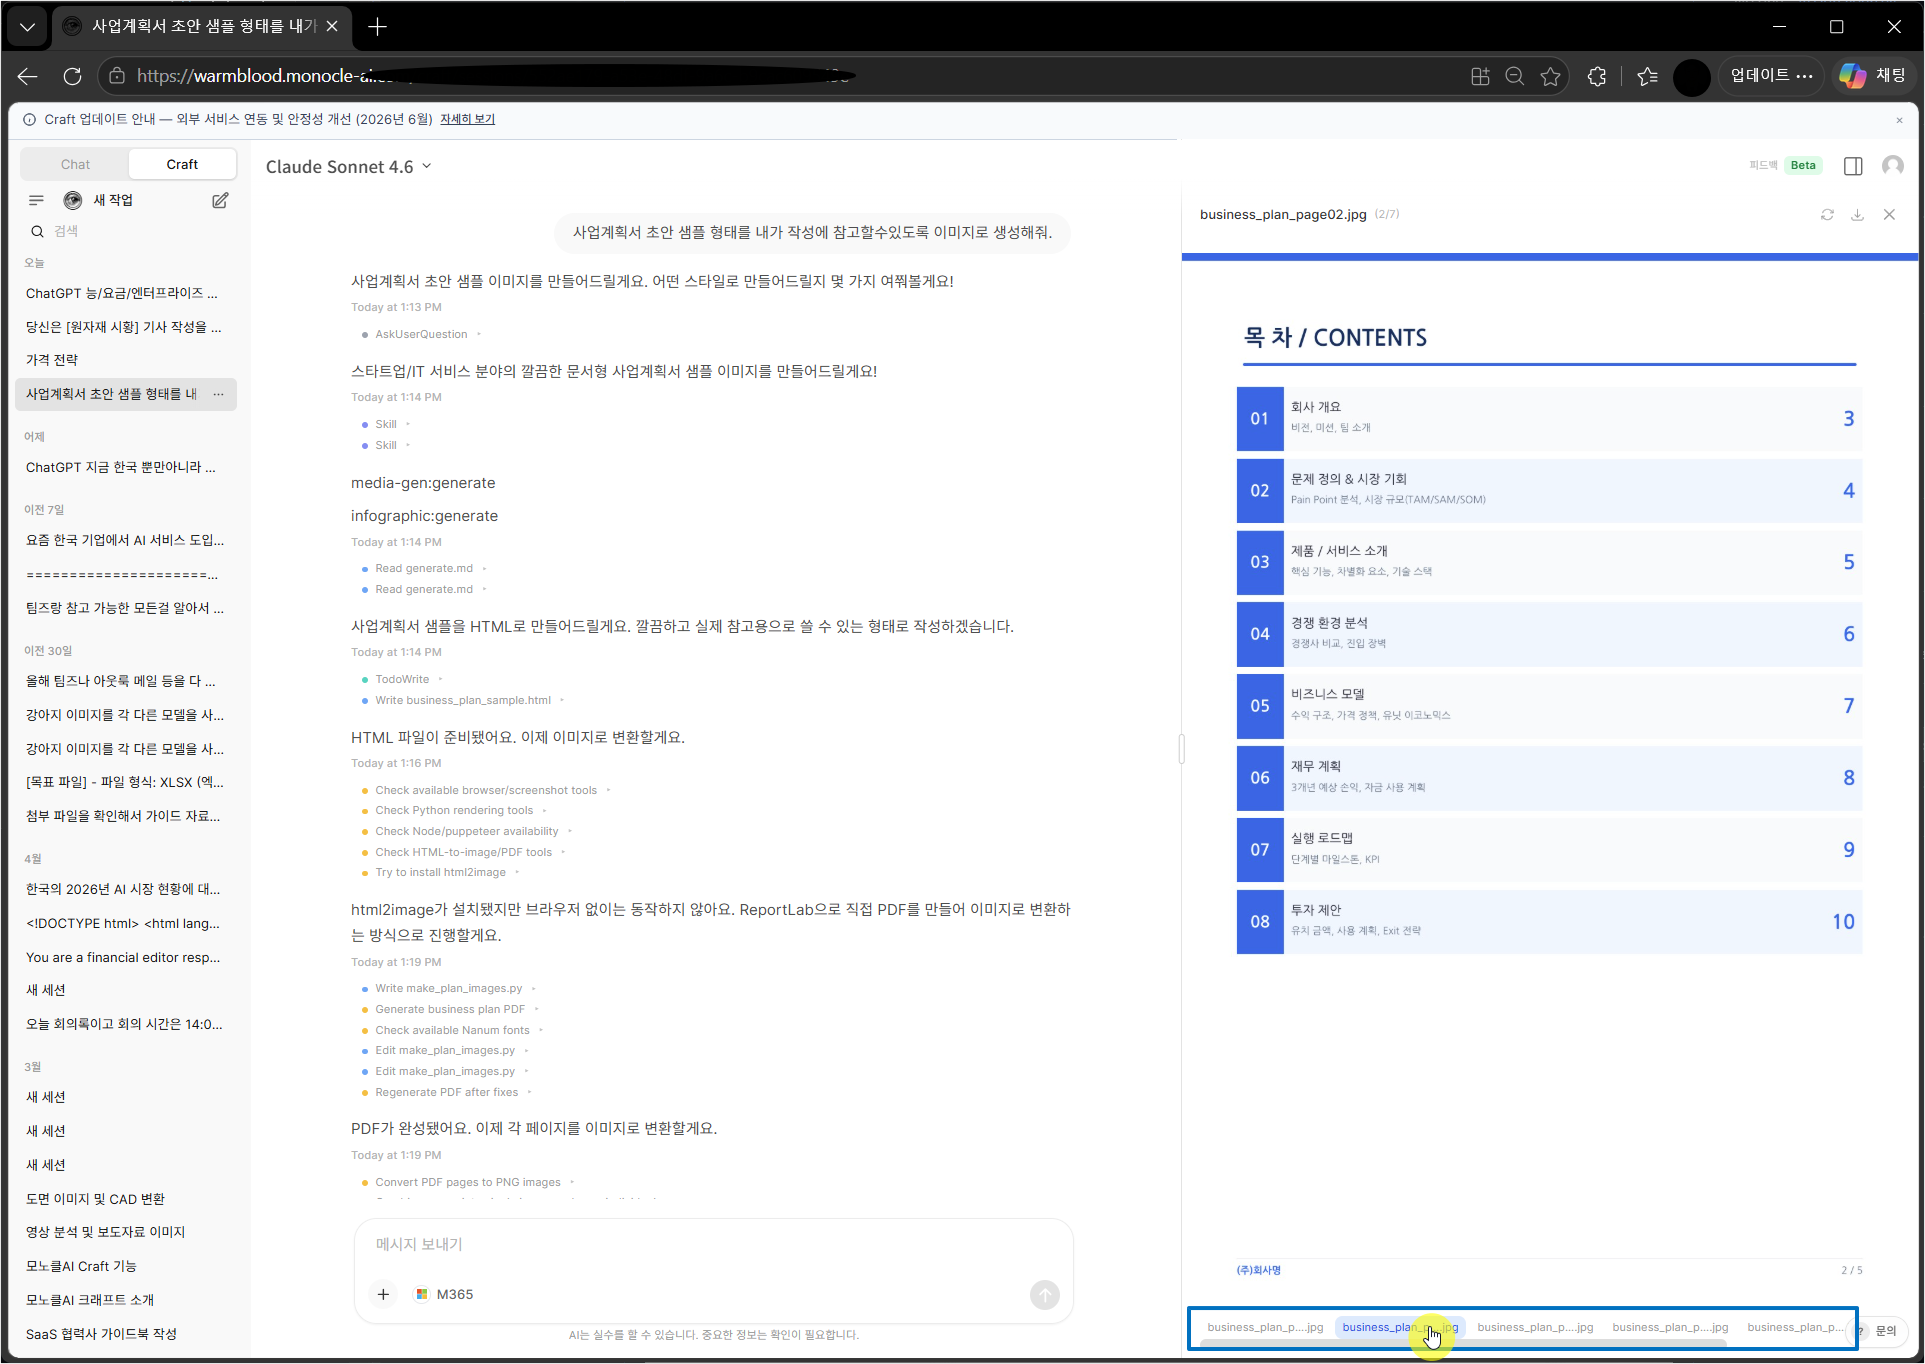Select the Craft tab
This screenshot has height=1364, width=1925.
click(182, 164)
